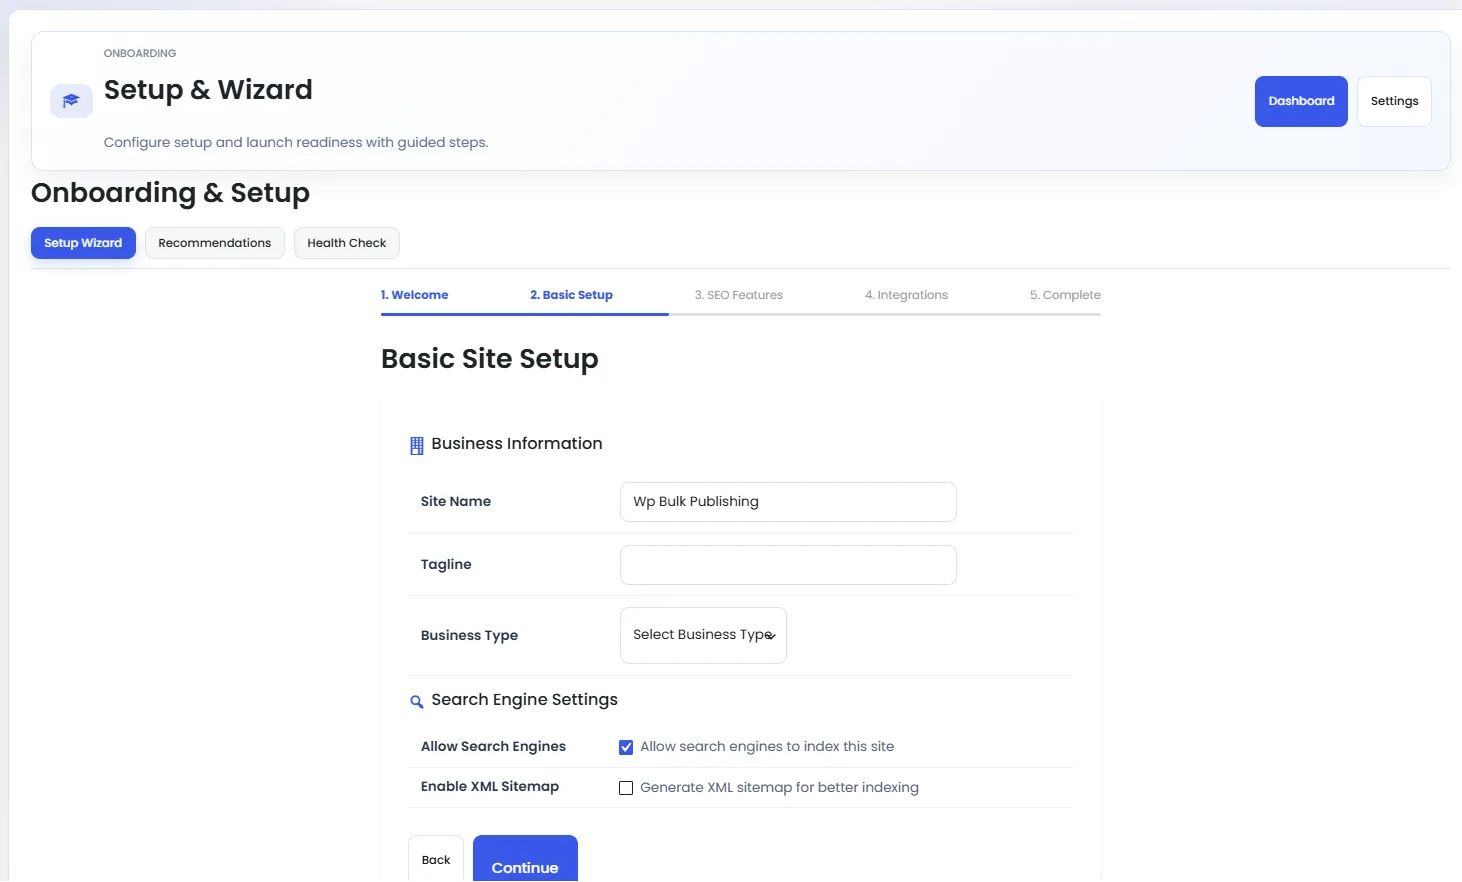Go to wizard step 1. Welcome
Image resolution: width=1462 pixels, height=882 pixels.
414,295
